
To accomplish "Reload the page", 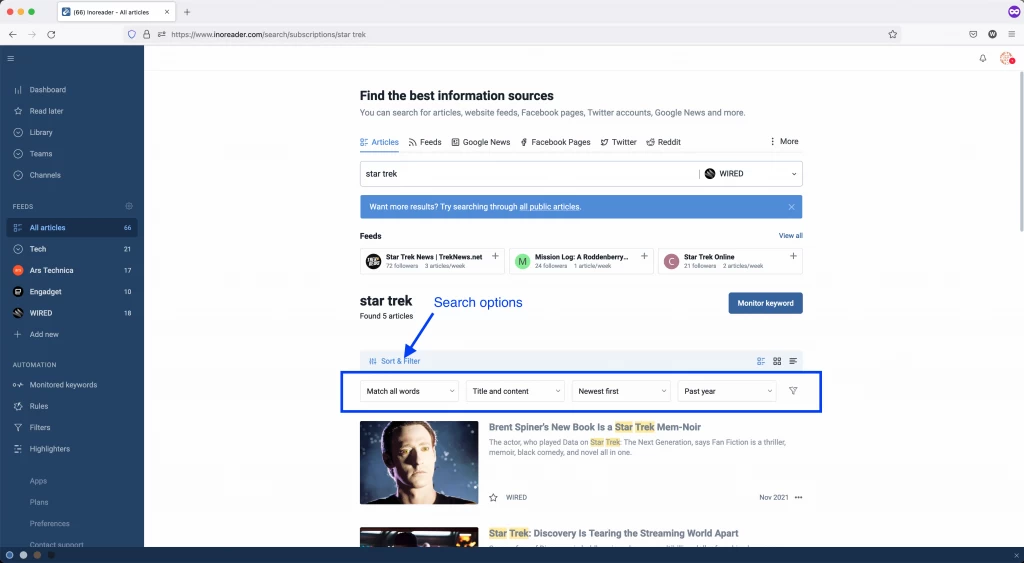I will [x=51, y=35].
